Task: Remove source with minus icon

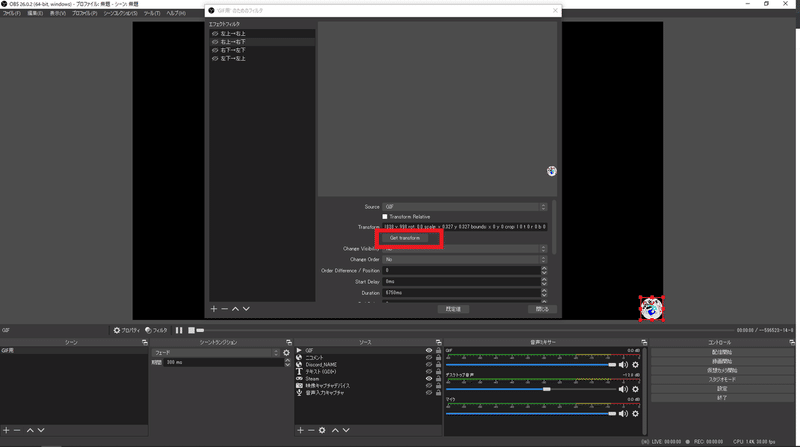Action: click(311, 430)
